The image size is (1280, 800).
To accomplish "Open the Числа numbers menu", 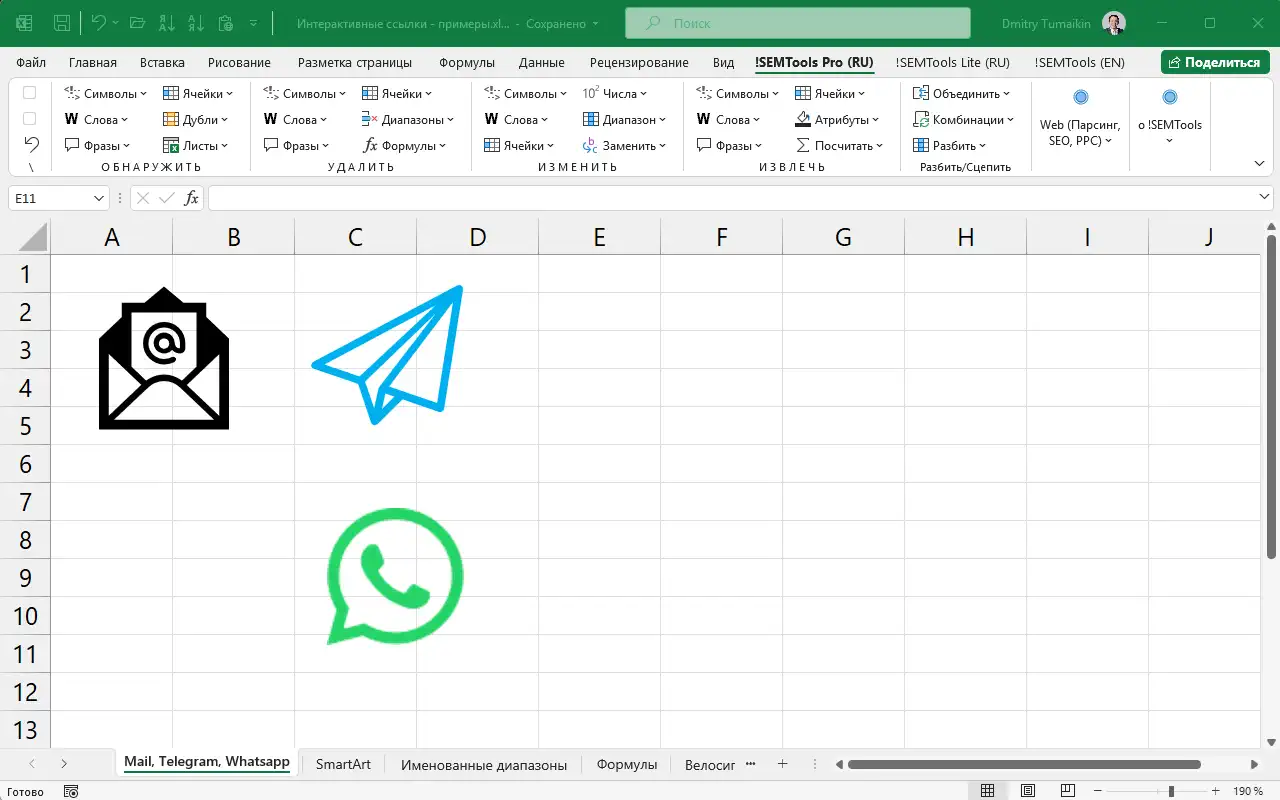I will coord(614,93).
